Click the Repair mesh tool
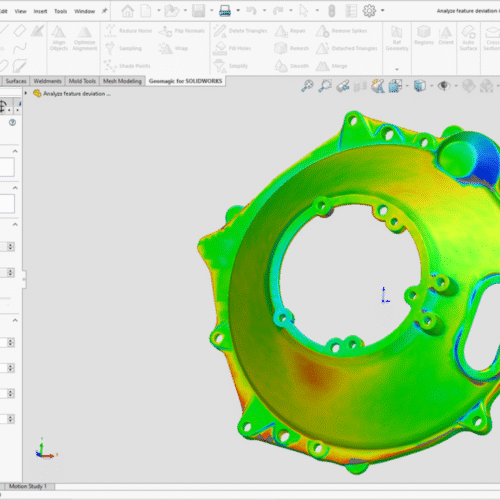 tap(290, 31)
